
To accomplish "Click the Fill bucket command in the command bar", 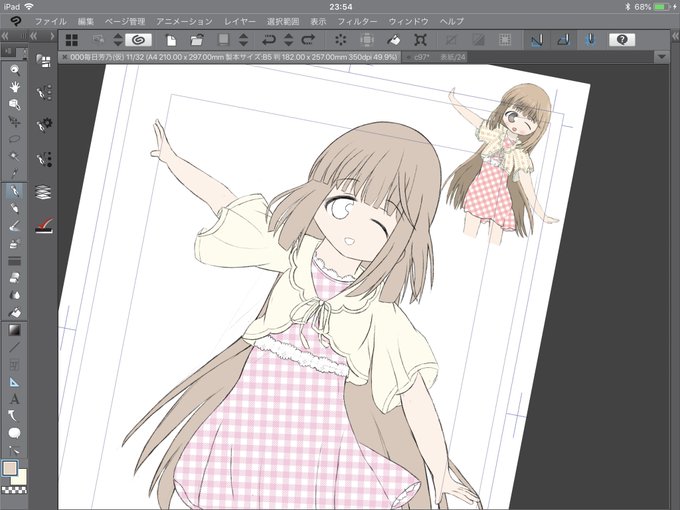I will [393, 40].
